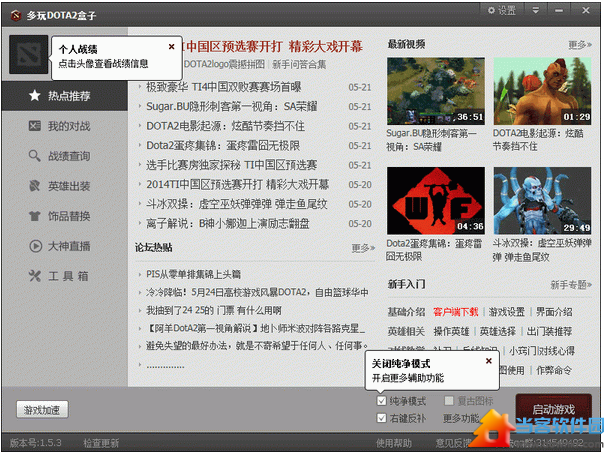The height and width of the screenshot is (454, 604).
Task: Click the 游戏加速 button
Action: pos(42,410)
